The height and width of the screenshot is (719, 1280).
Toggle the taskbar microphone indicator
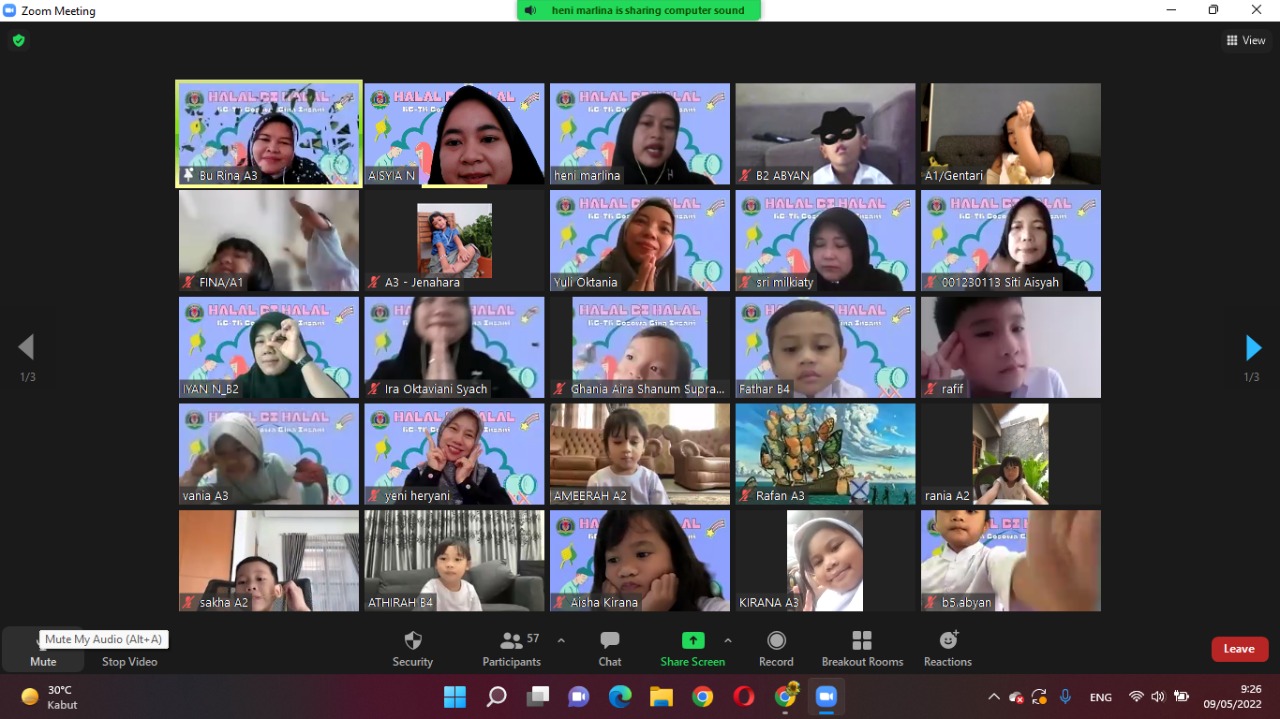pos(1065,697)
